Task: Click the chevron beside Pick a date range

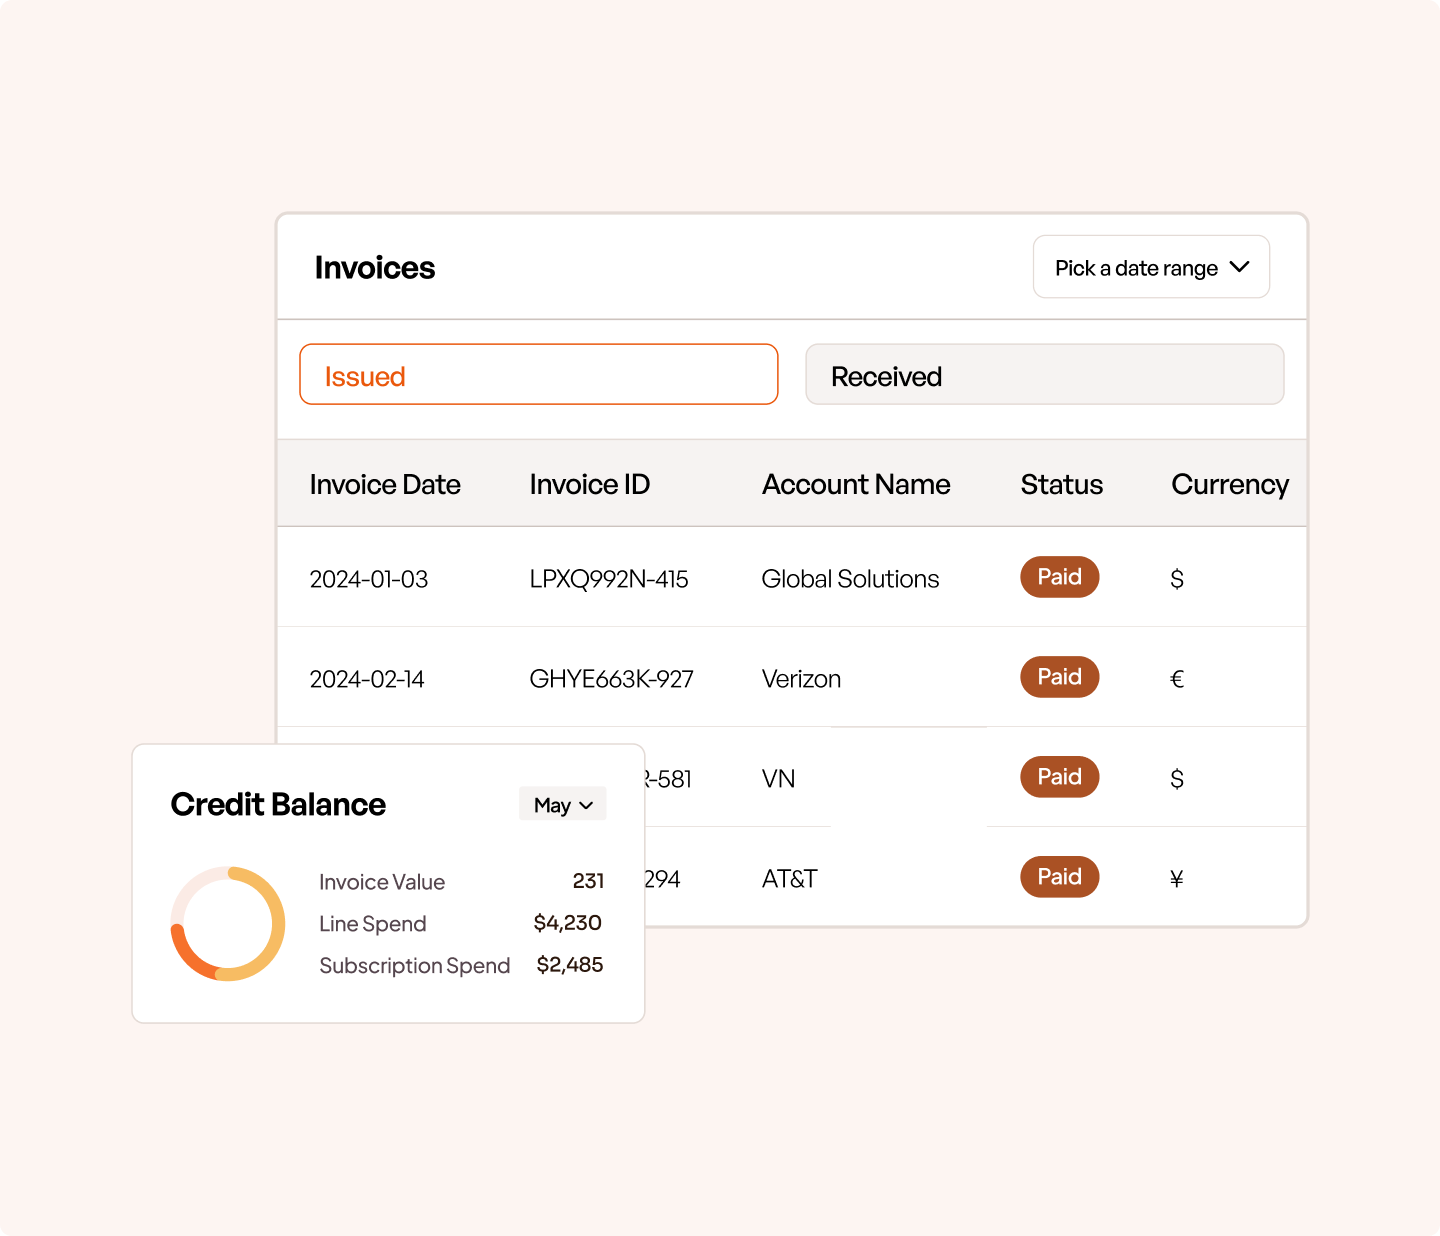Action: pos(1239,267)
